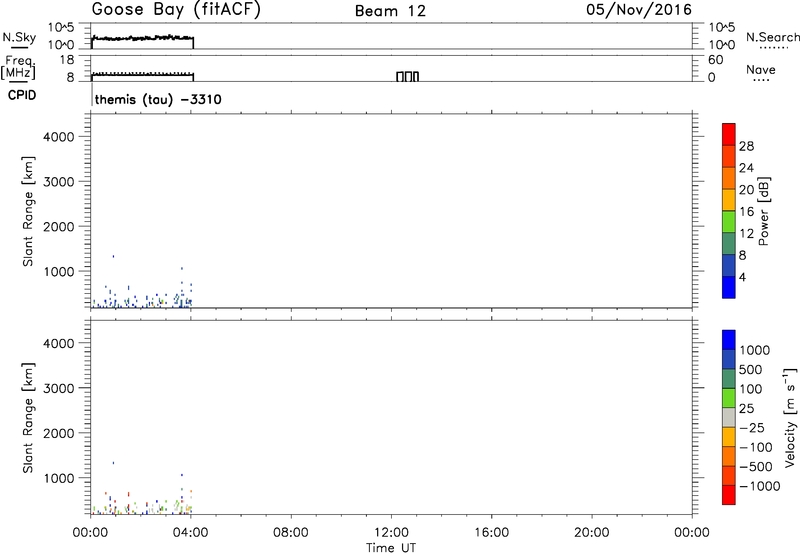
Task: Click the '28' power colorbar tick
Action: tap(746, 146)
